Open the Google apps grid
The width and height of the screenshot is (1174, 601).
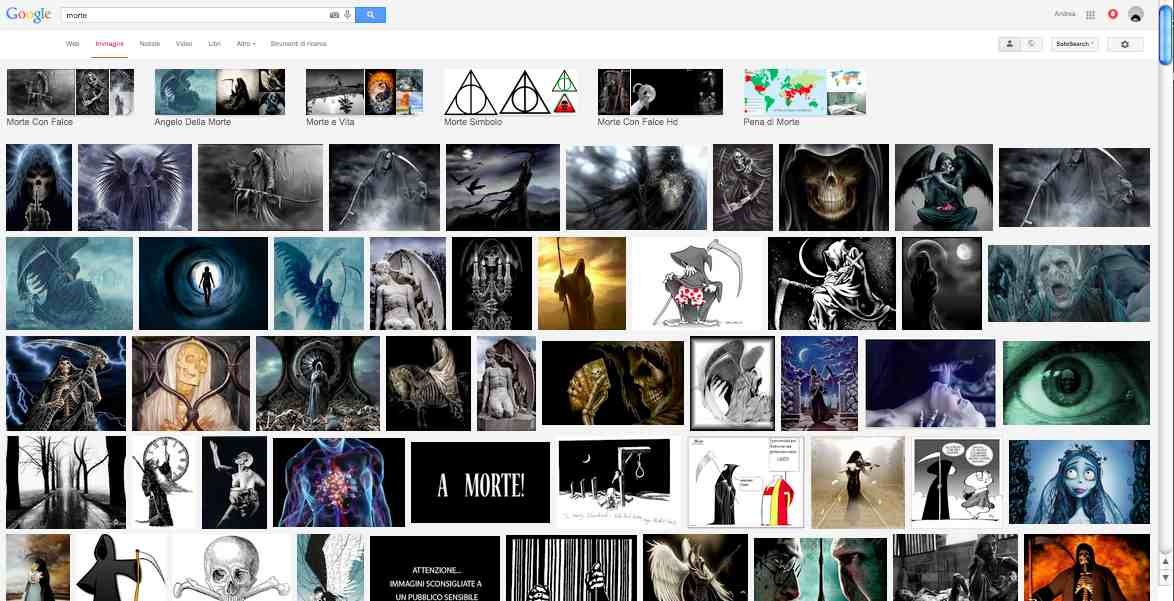click(1091, 15)
